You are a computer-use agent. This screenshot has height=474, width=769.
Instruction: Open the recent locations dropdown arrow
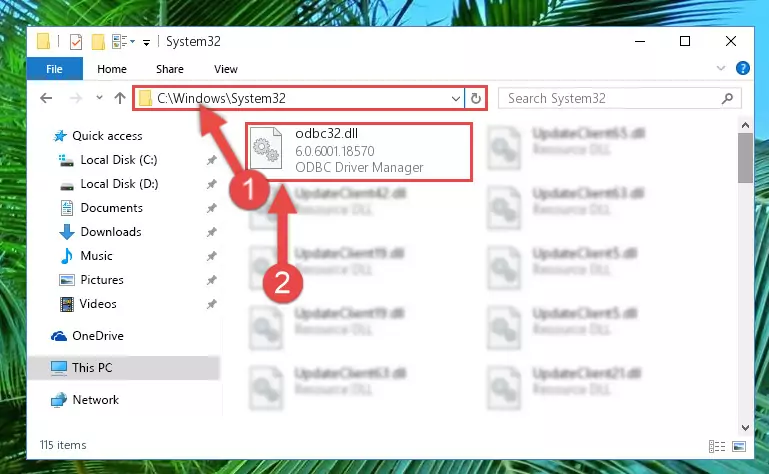pos(99,98)
